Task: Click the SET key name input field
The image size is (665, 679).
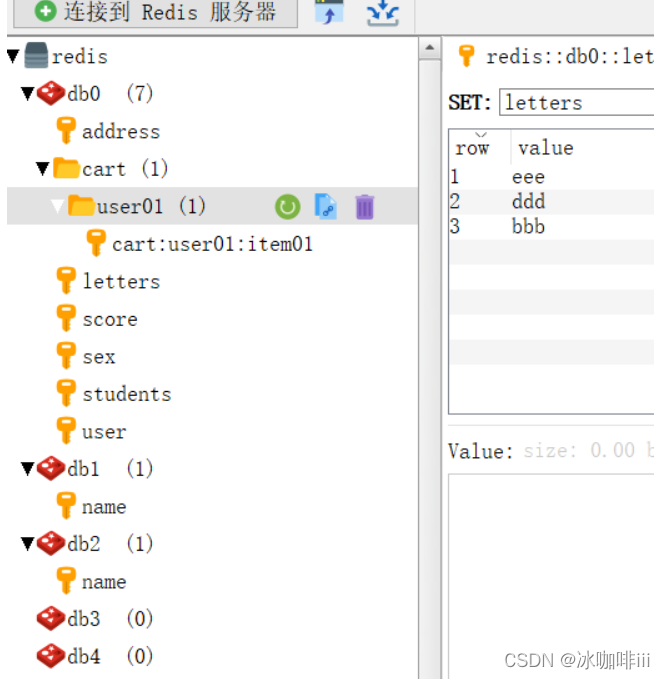Action: click(x=577, y=102)
